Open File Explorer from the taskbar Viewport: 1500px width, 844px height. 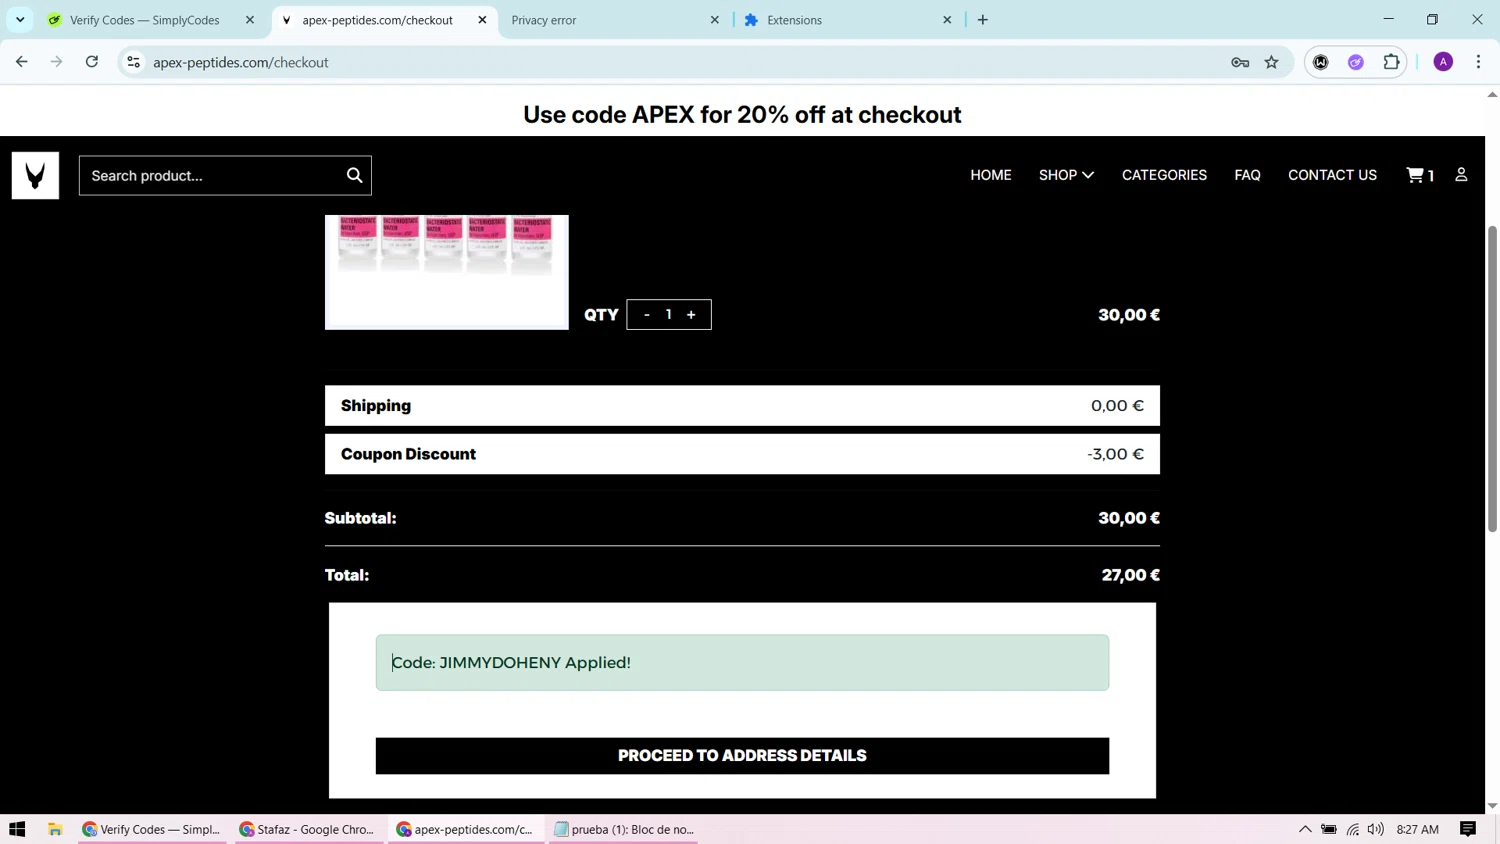click(55, 829)
